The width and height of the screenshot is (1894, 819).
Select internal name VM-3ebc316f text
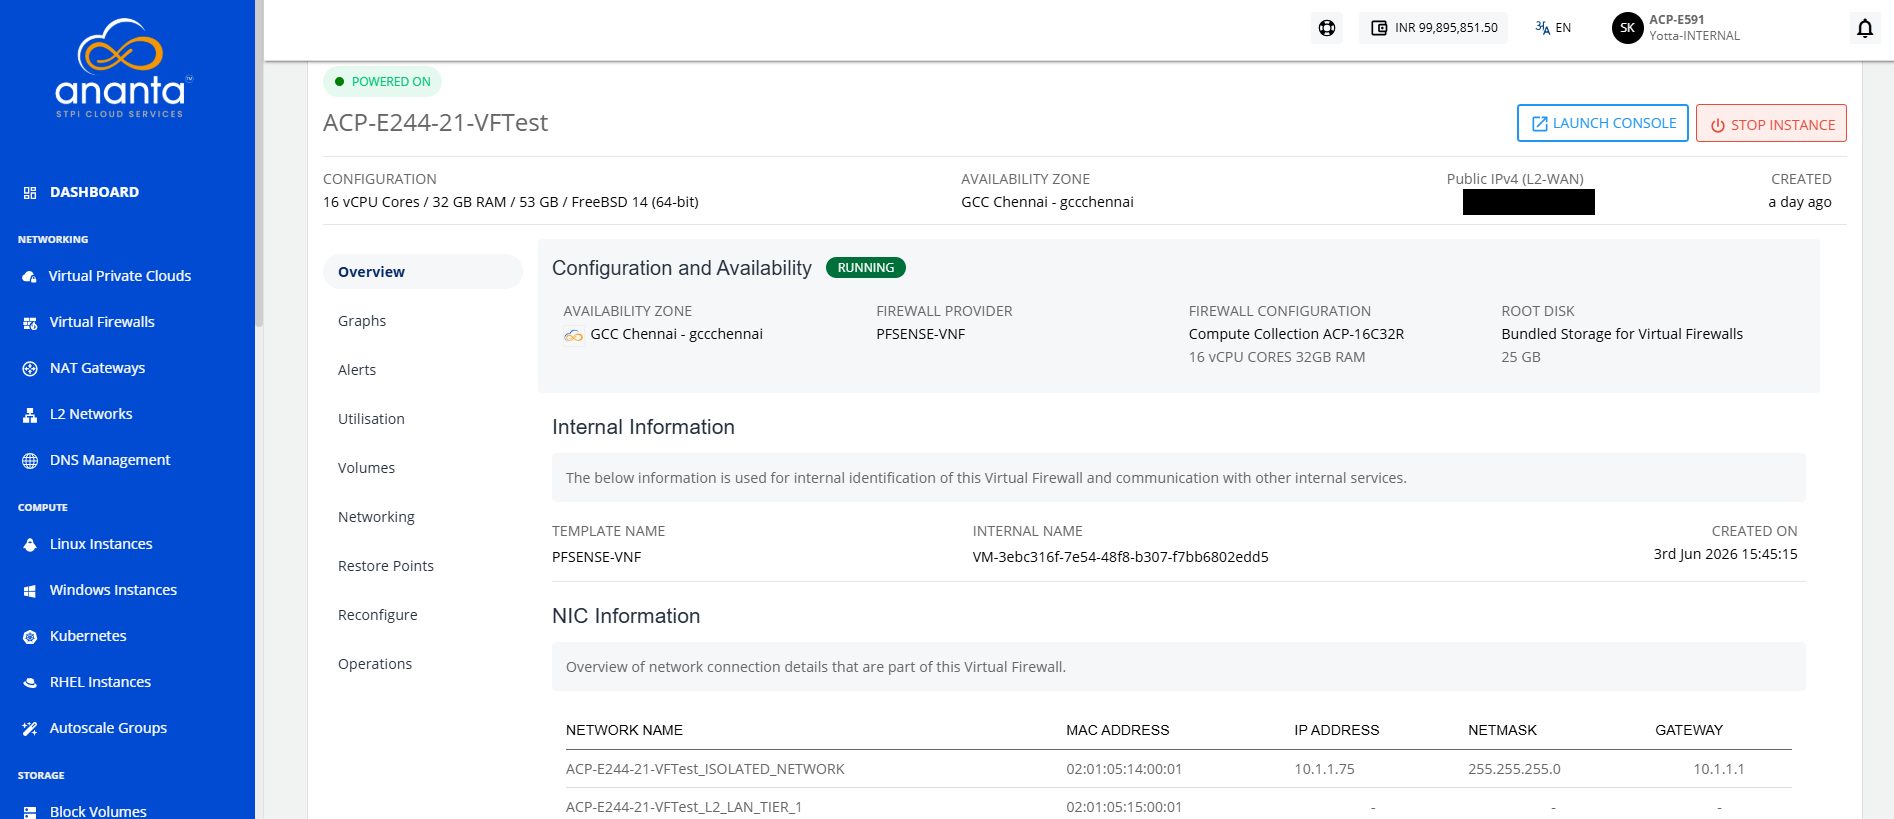point(1120,557)
